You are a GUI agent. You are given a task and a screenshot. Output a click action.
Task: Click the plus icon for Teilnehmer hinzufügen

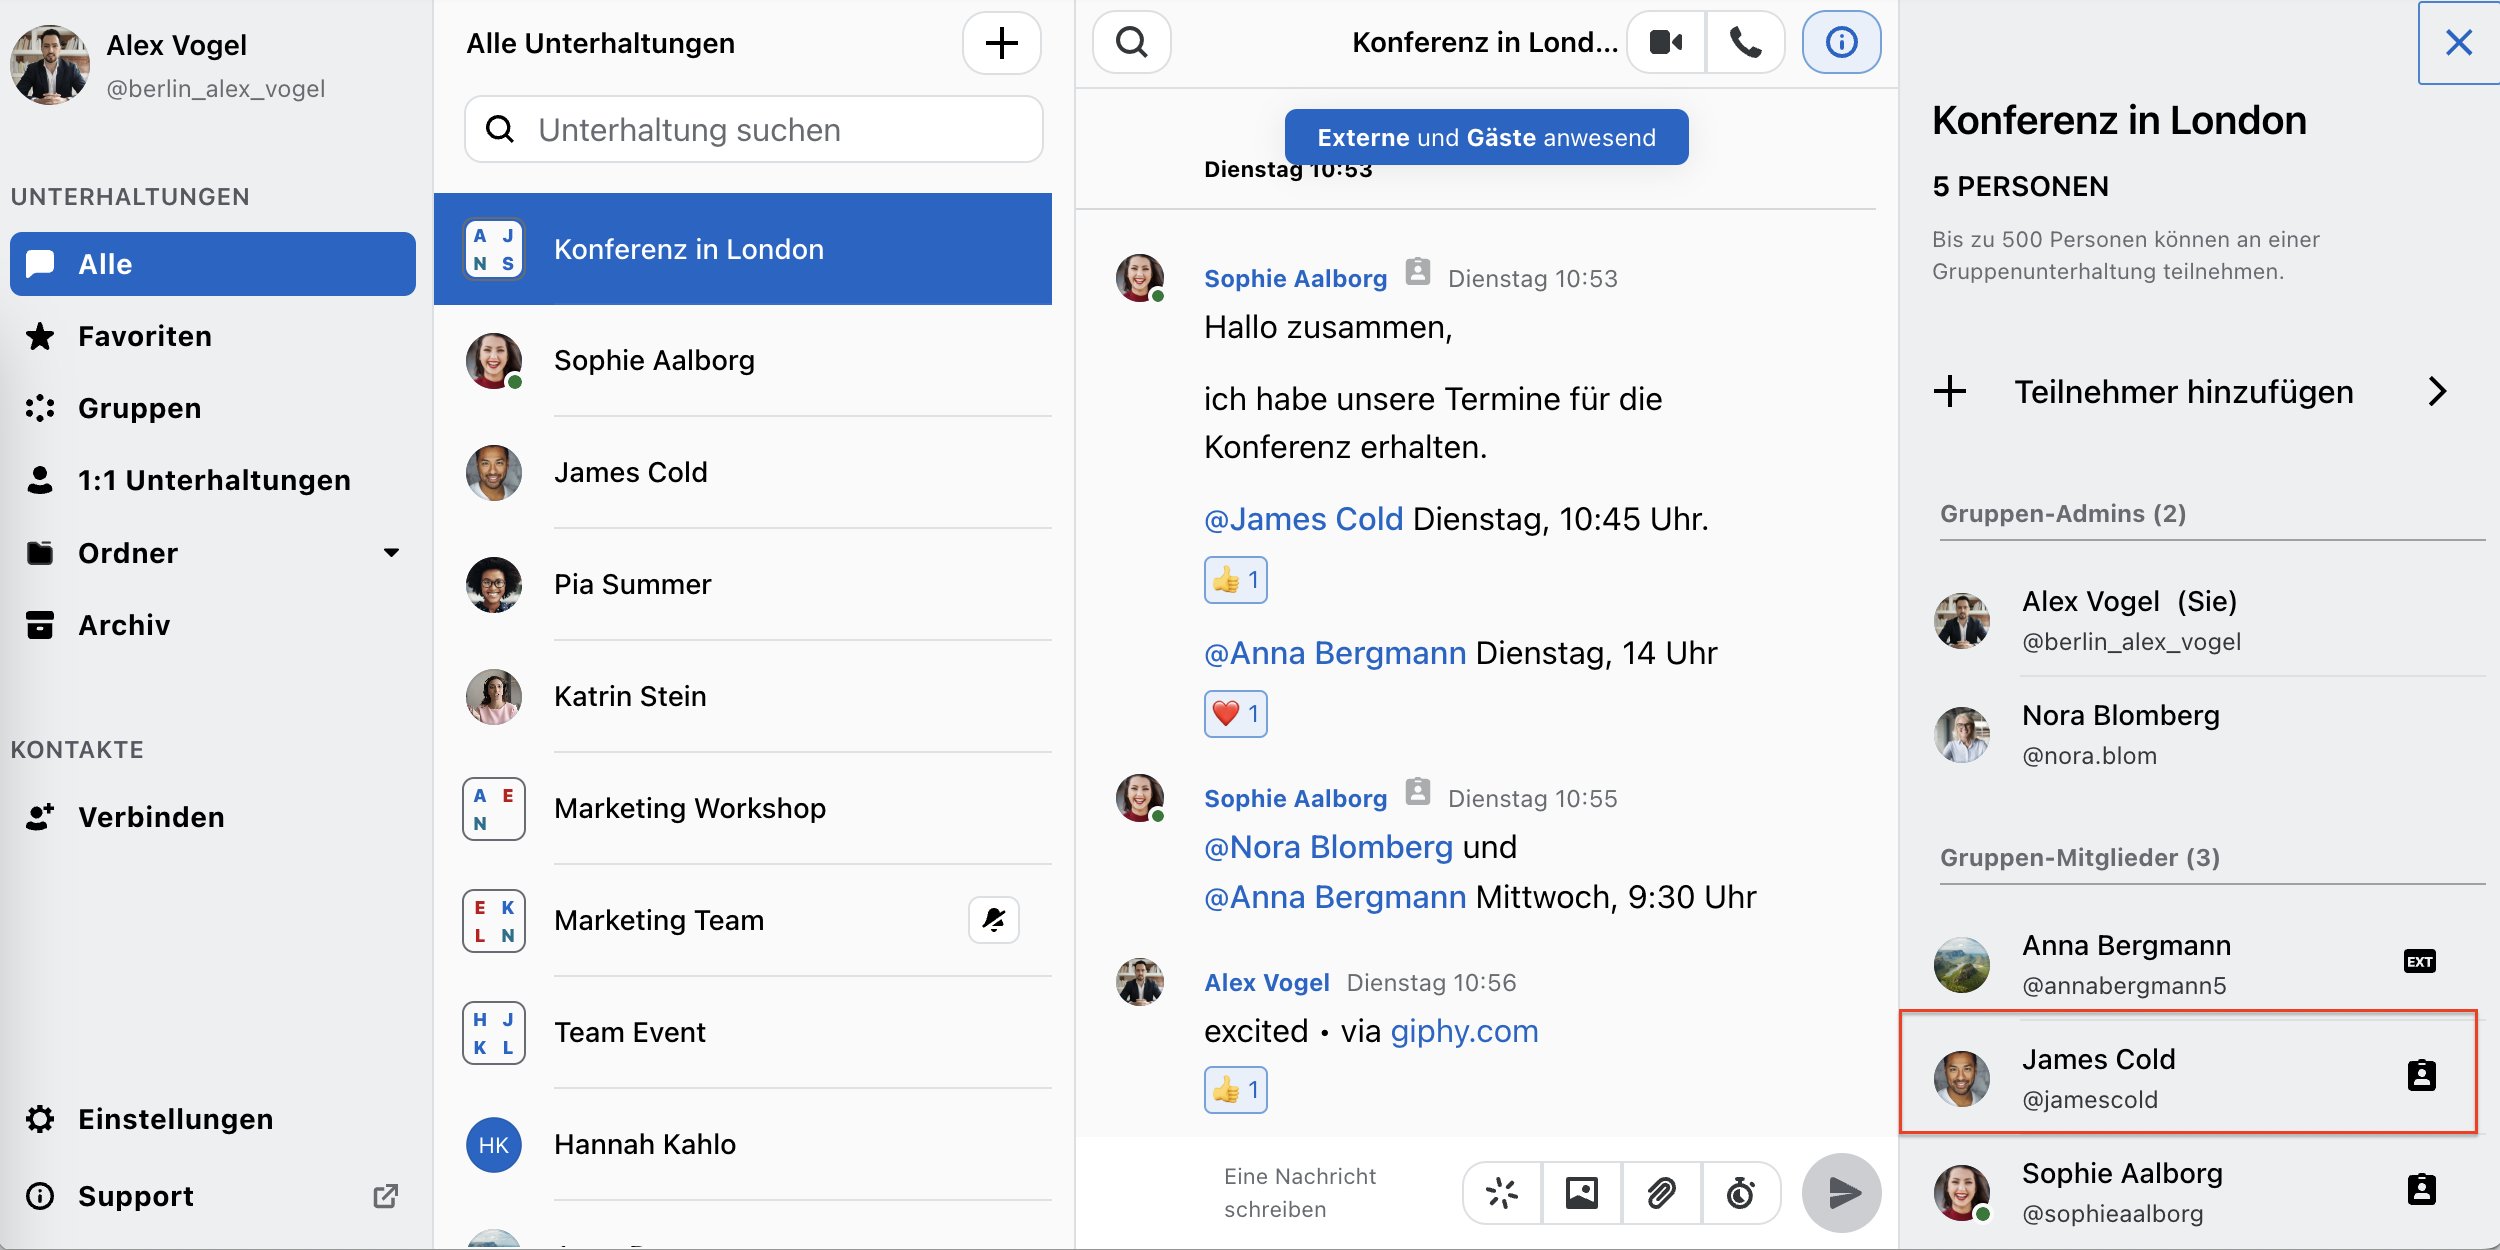1949,391
